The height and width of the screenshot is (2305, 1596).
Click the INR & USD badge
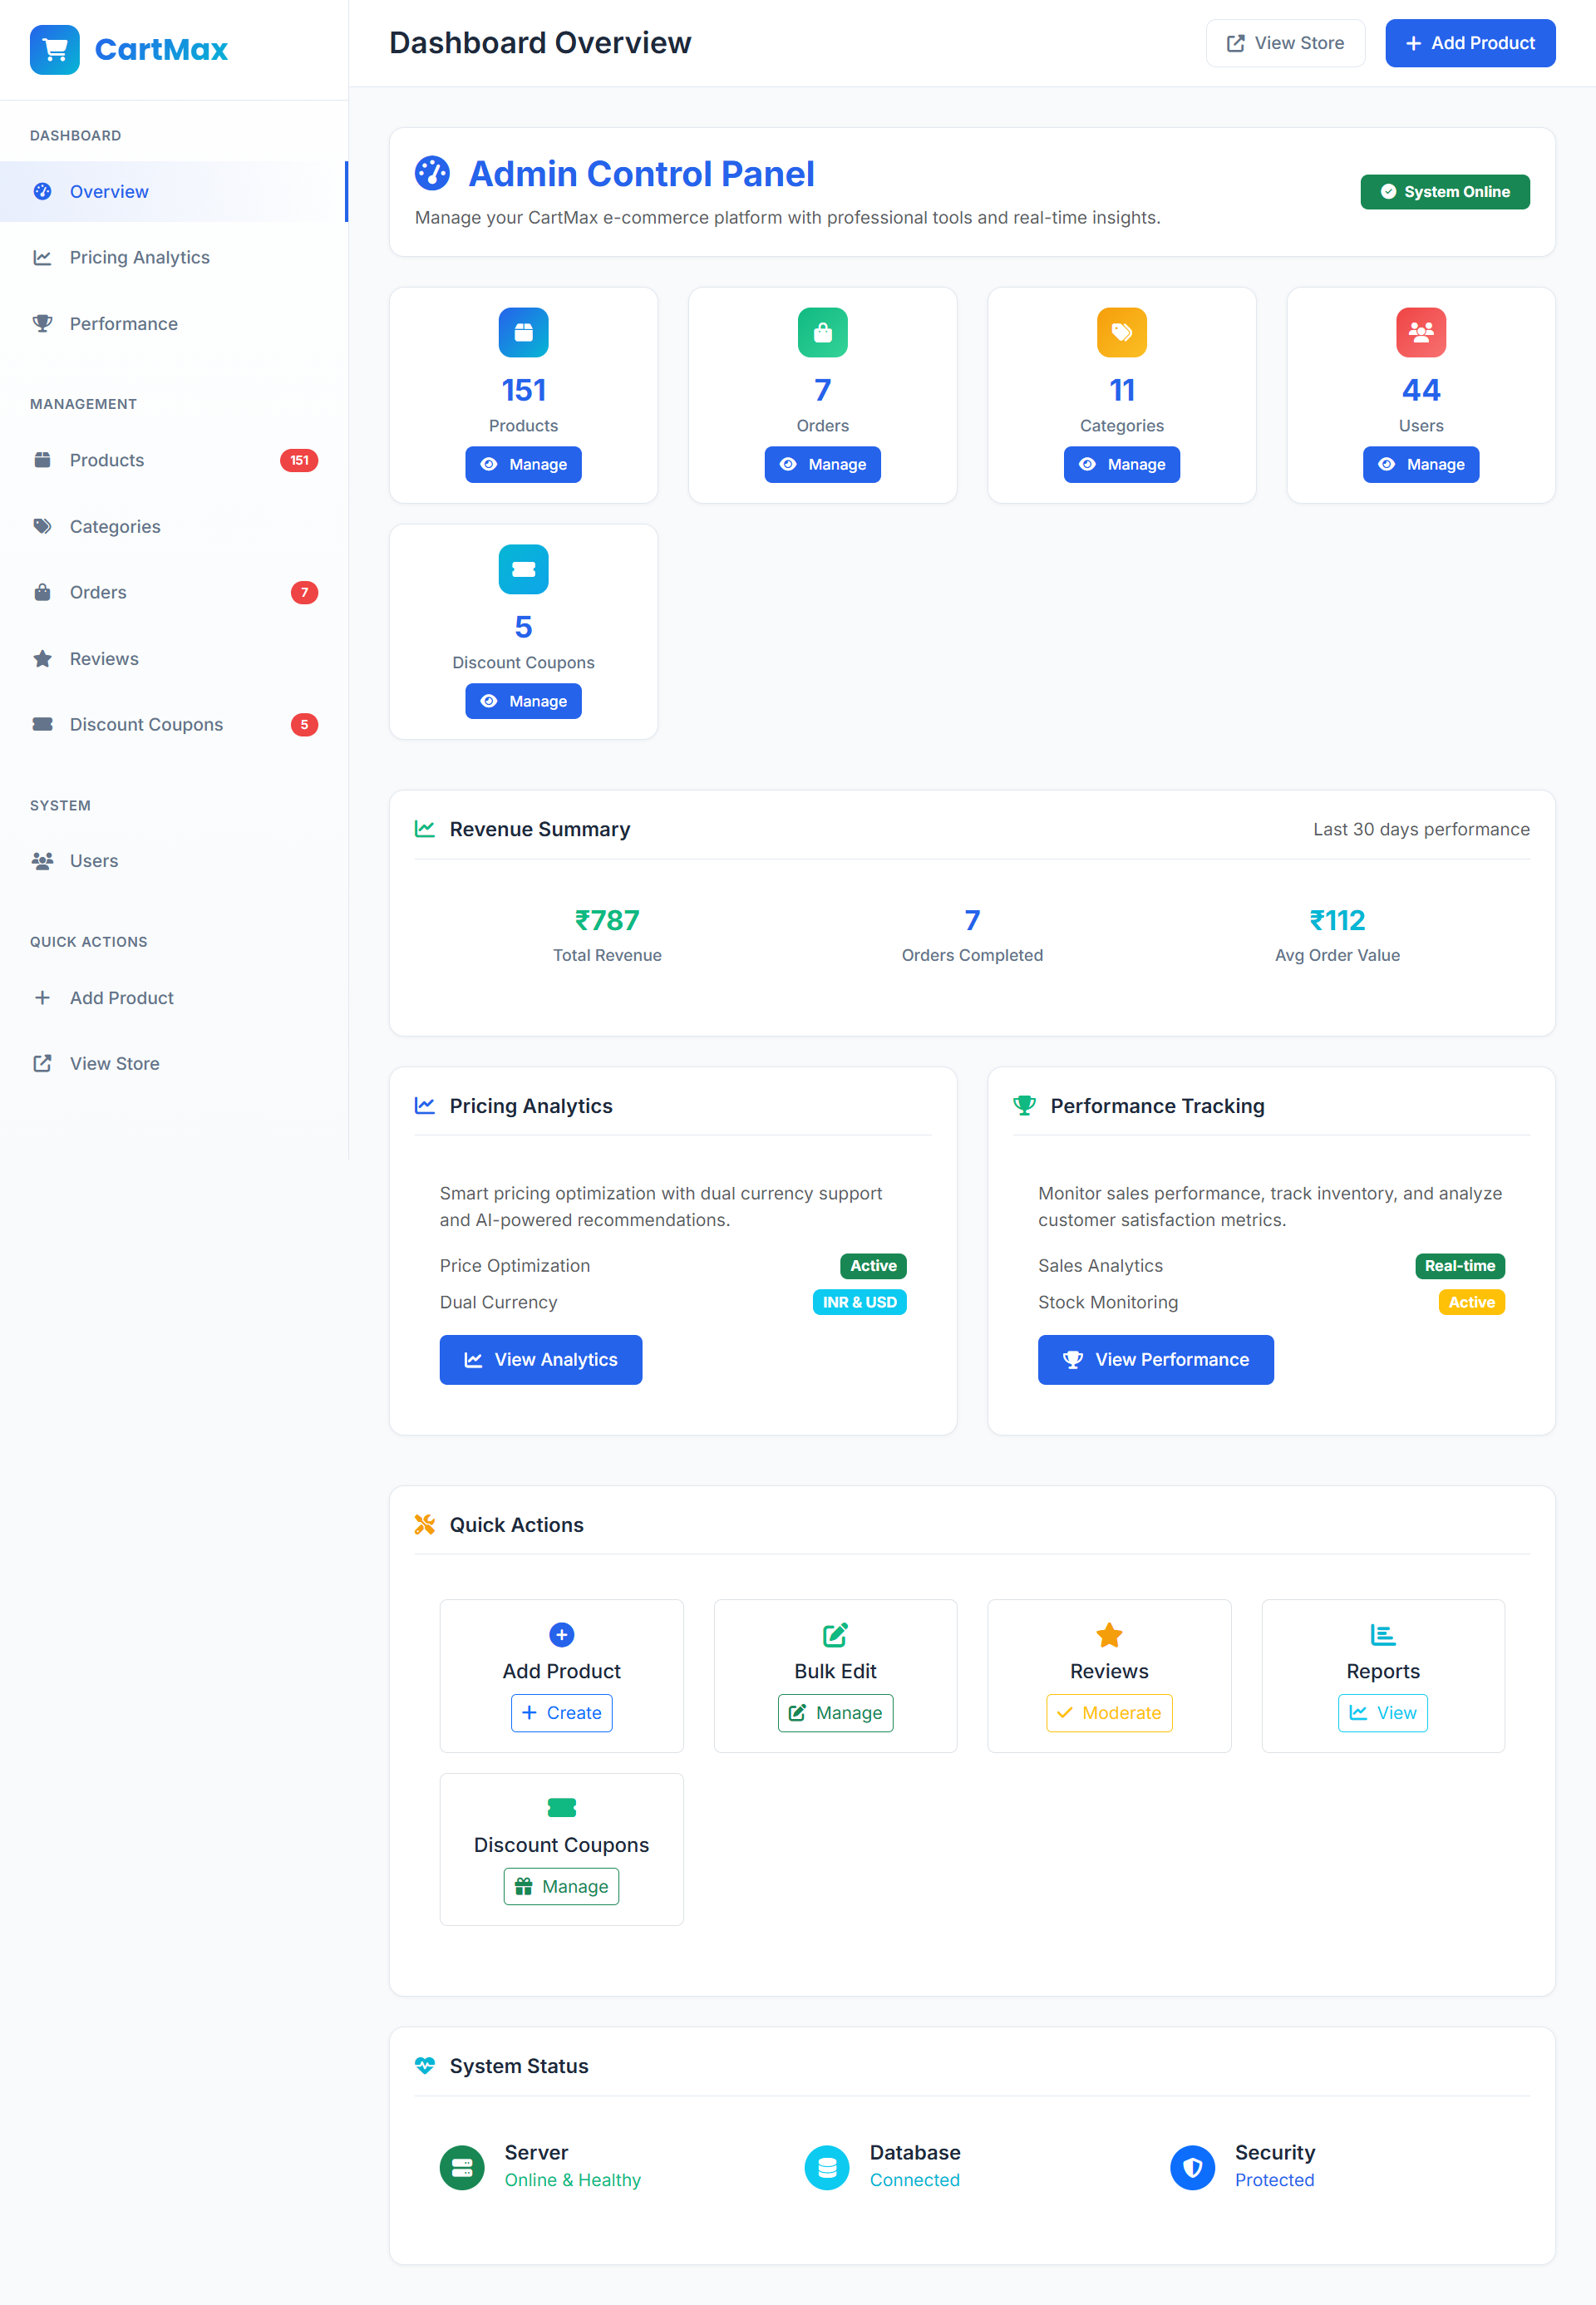859,1303
